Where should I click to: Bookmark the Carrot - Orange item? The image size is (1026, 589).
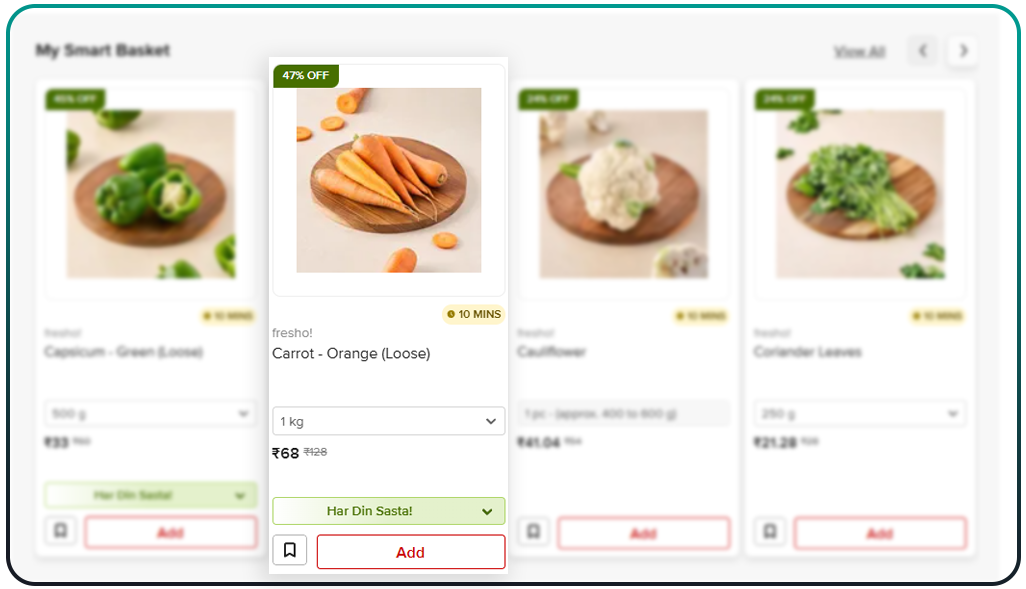289,550
